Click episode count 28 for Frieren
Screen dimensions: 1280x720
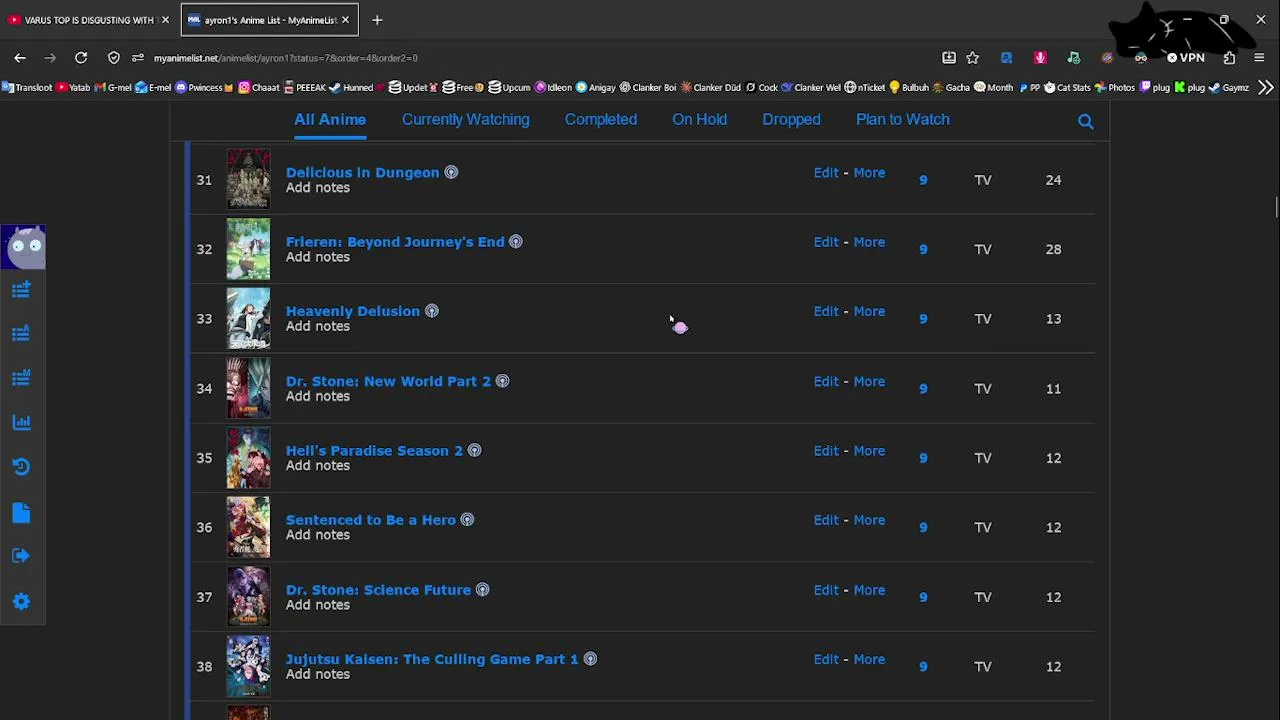point(1053,249)
